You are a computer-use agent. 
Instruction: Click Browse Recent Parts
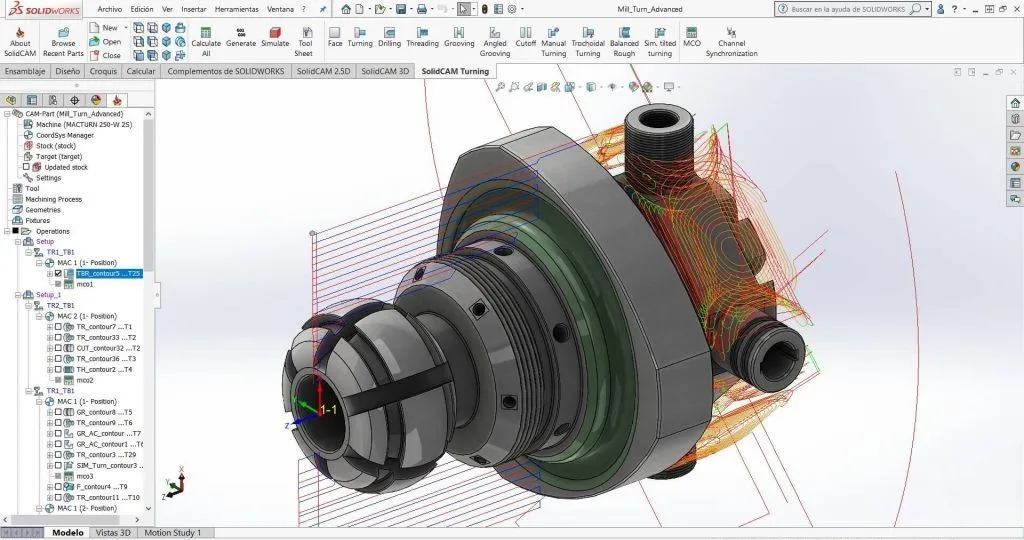[63, 42]
